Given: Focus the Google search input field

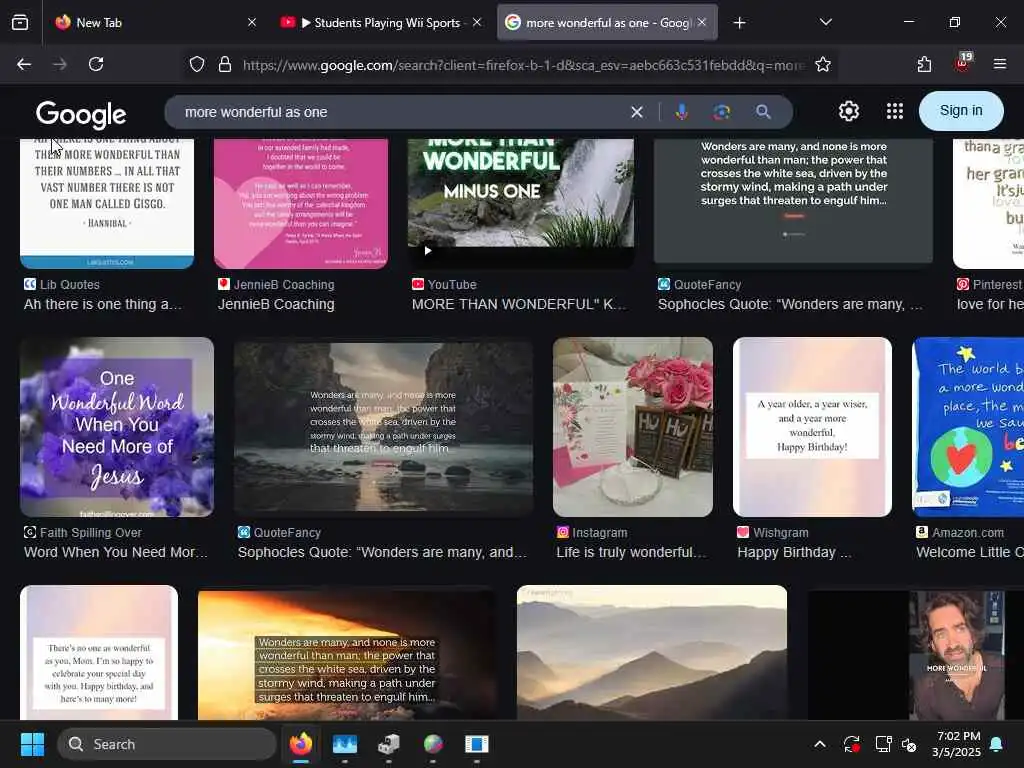Looking at the screenshot, I should click(x=402, y=112).
